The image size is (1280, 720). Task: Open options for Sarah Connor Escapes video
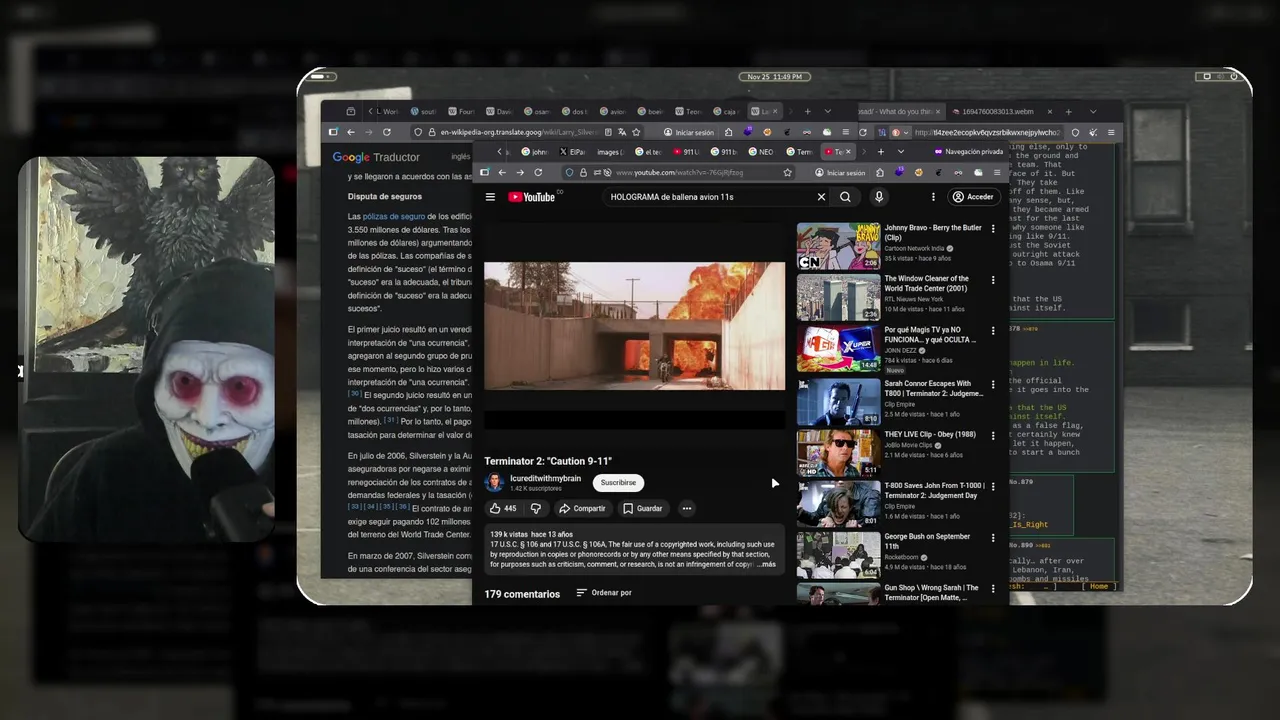coord(993,384)
